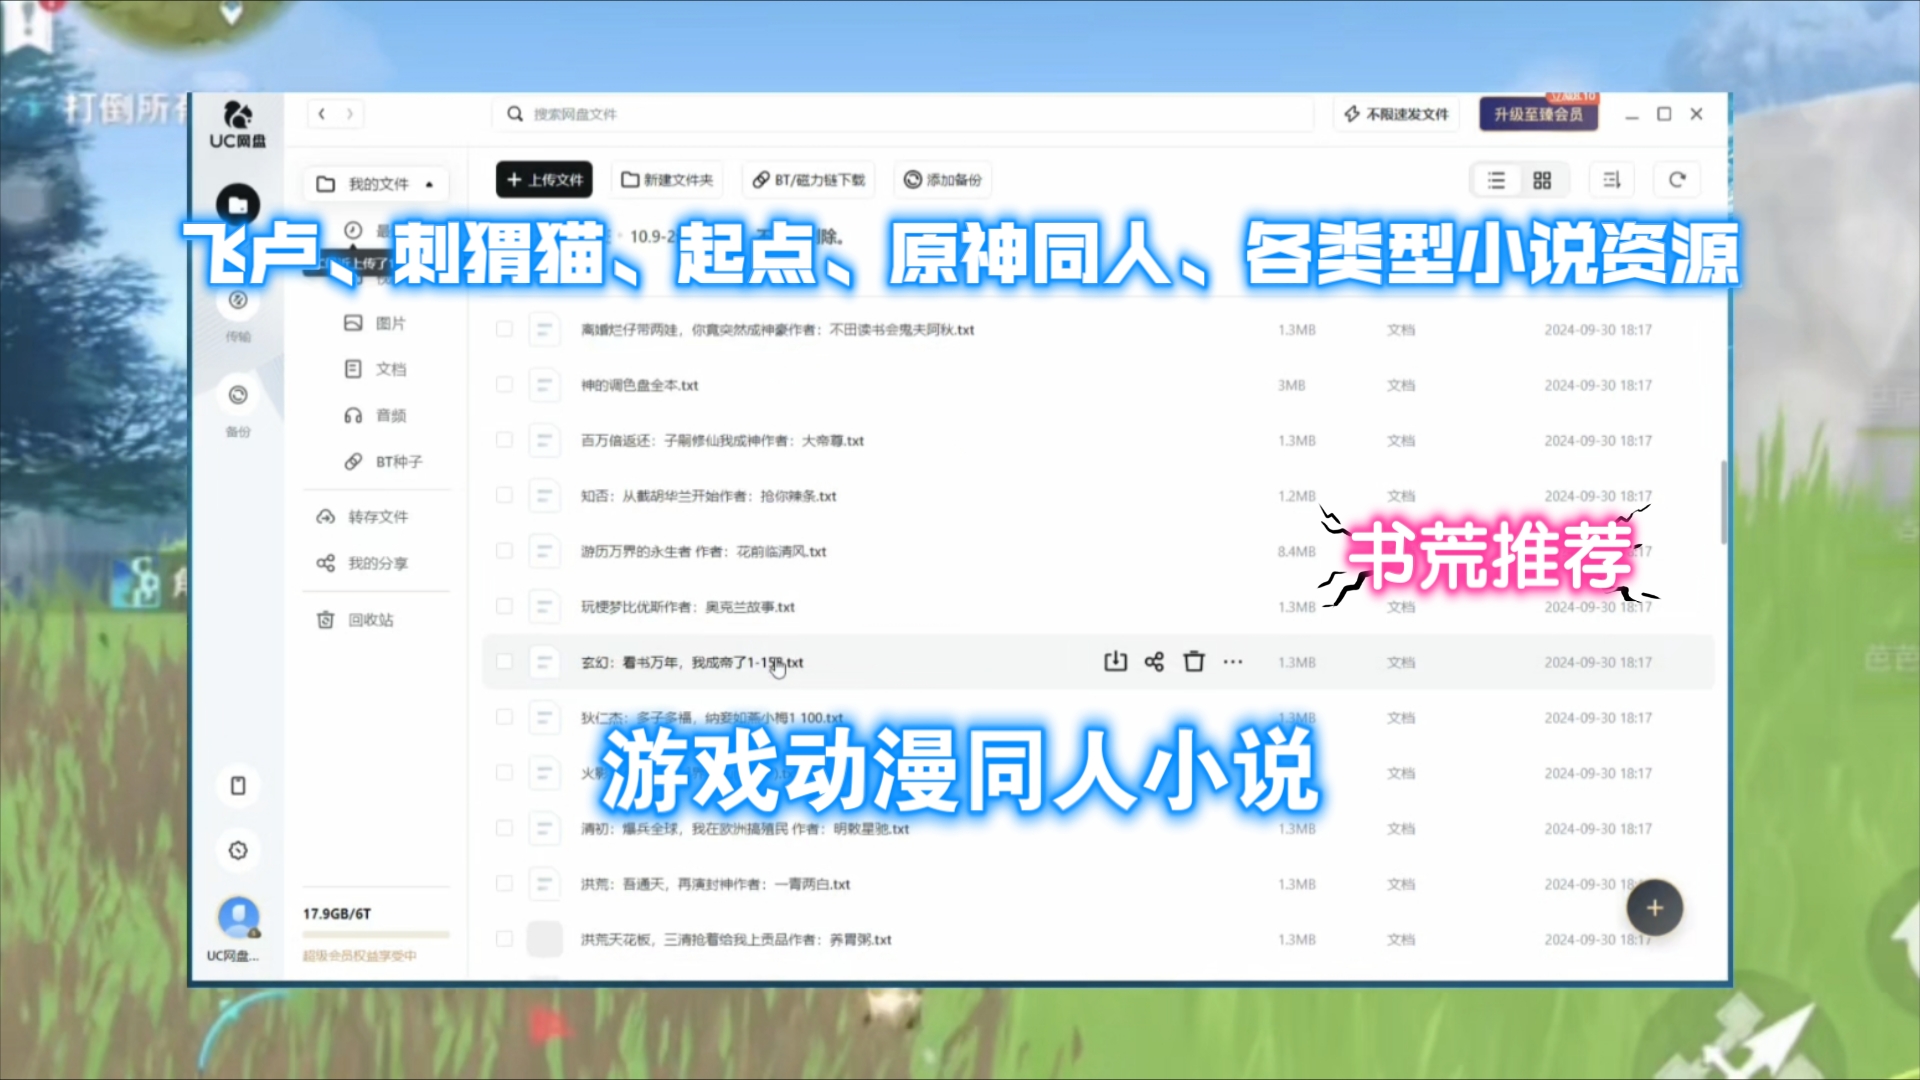1920x1080 pixels.
Task: Click the UC网盘 squirrel logo
Action: click(x=237, y=125)
